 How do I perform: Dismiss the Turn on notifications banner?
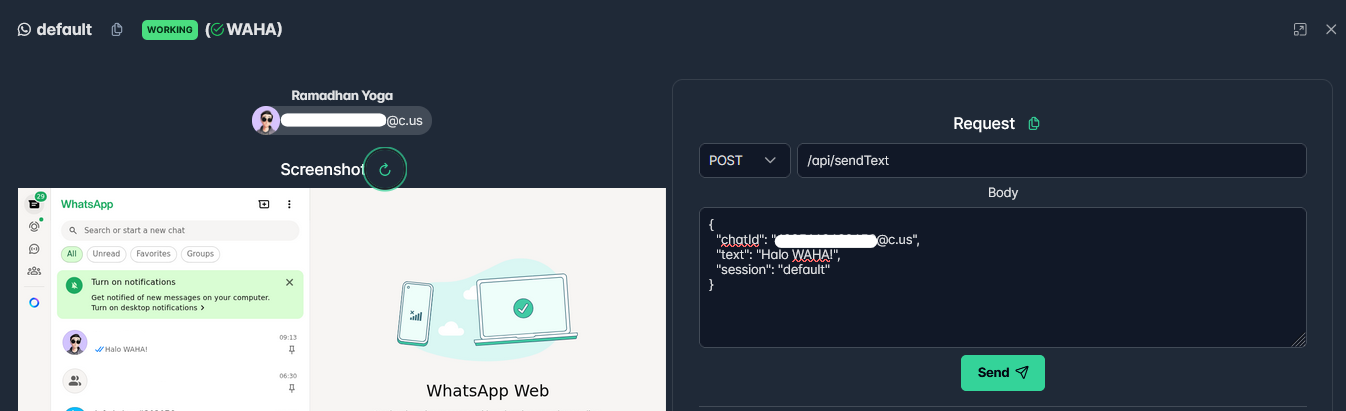tap(290, 282)
